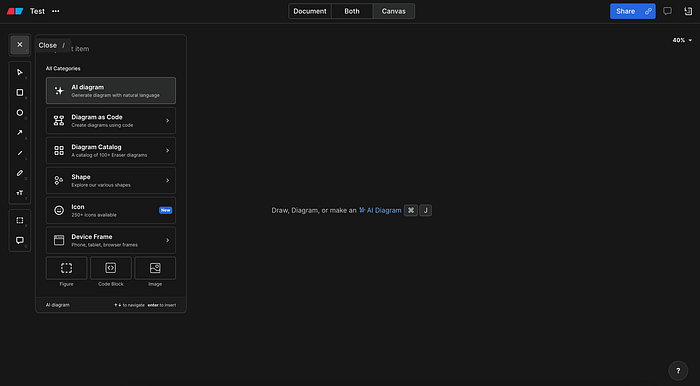Expand Diagram as Code chevron
The width and height of the screenshot is (700, 386).
pyautogui.click(x=167, y=120)
